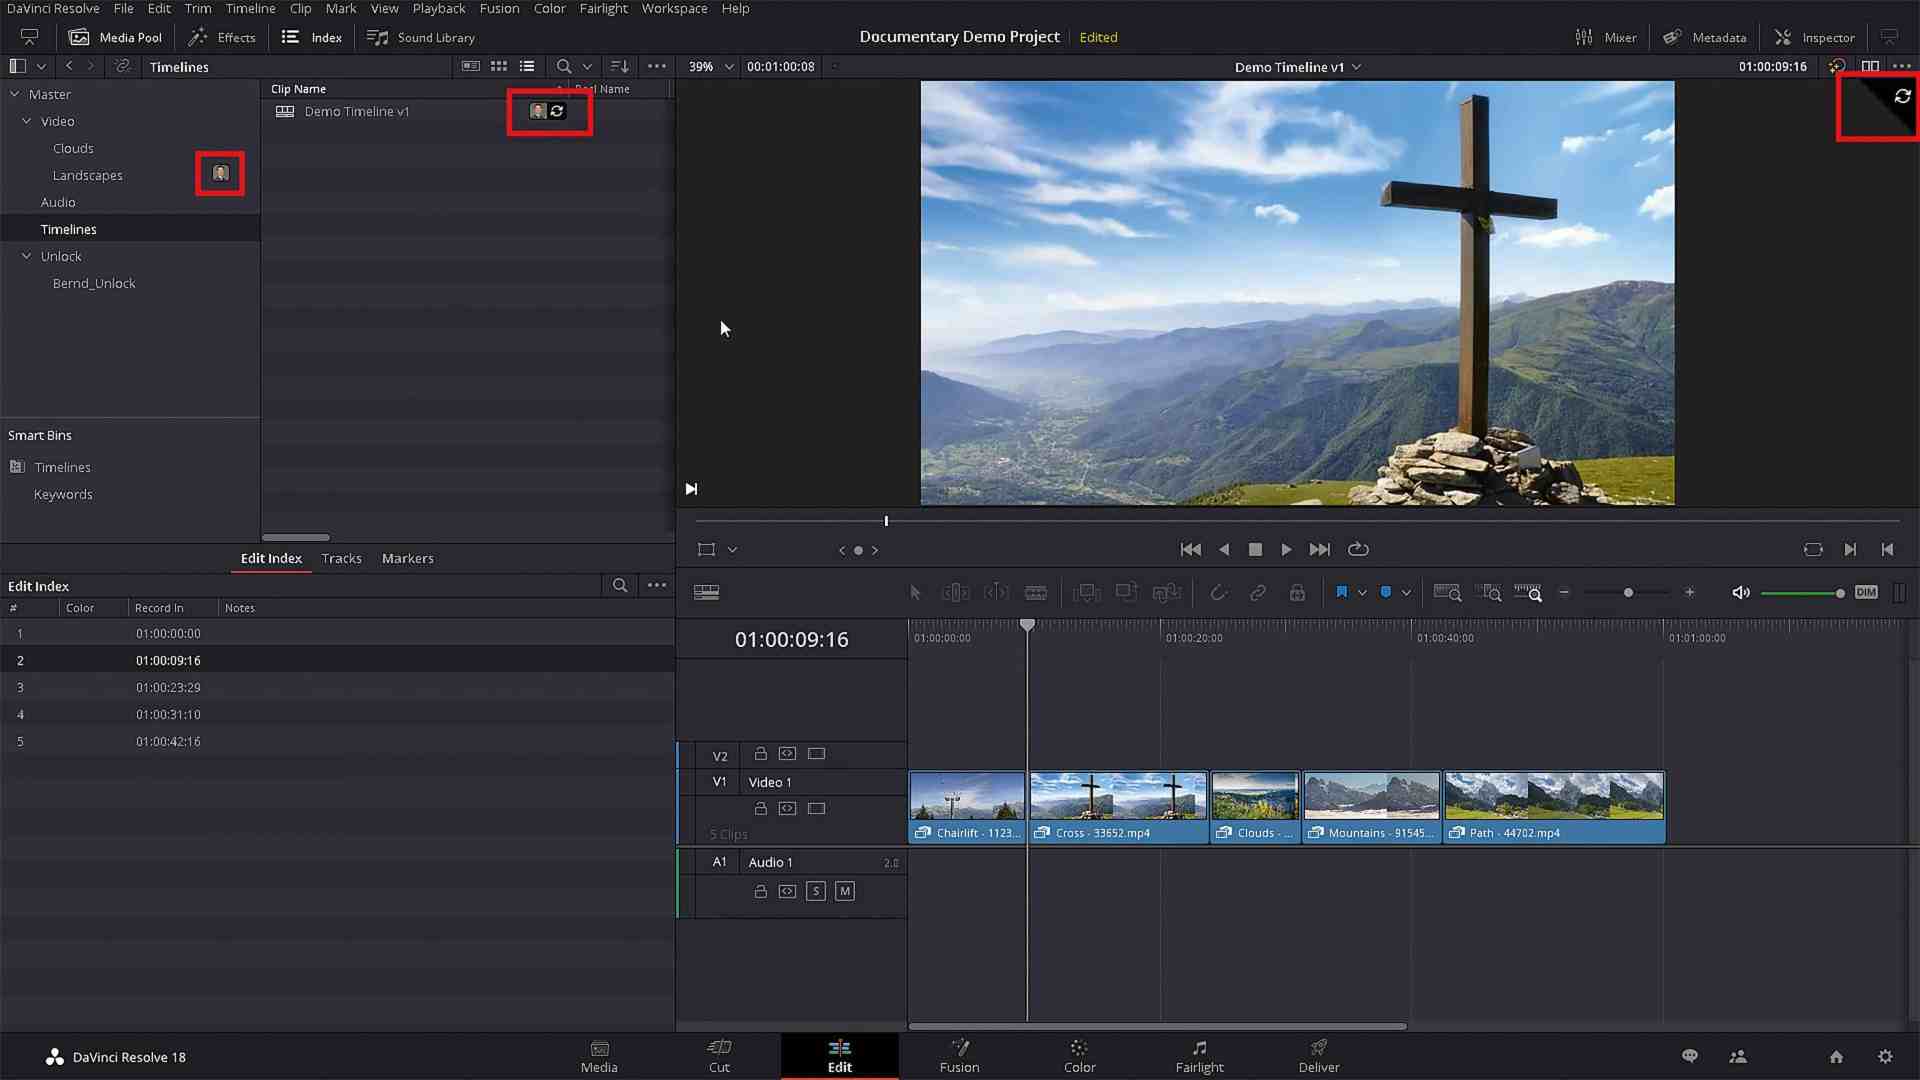This screenshot has width=1920, height=1080.
Task: Open the Demo Timeline v1 timeline dropdown
Action: pyautogui.click(x=1357, y=67)
